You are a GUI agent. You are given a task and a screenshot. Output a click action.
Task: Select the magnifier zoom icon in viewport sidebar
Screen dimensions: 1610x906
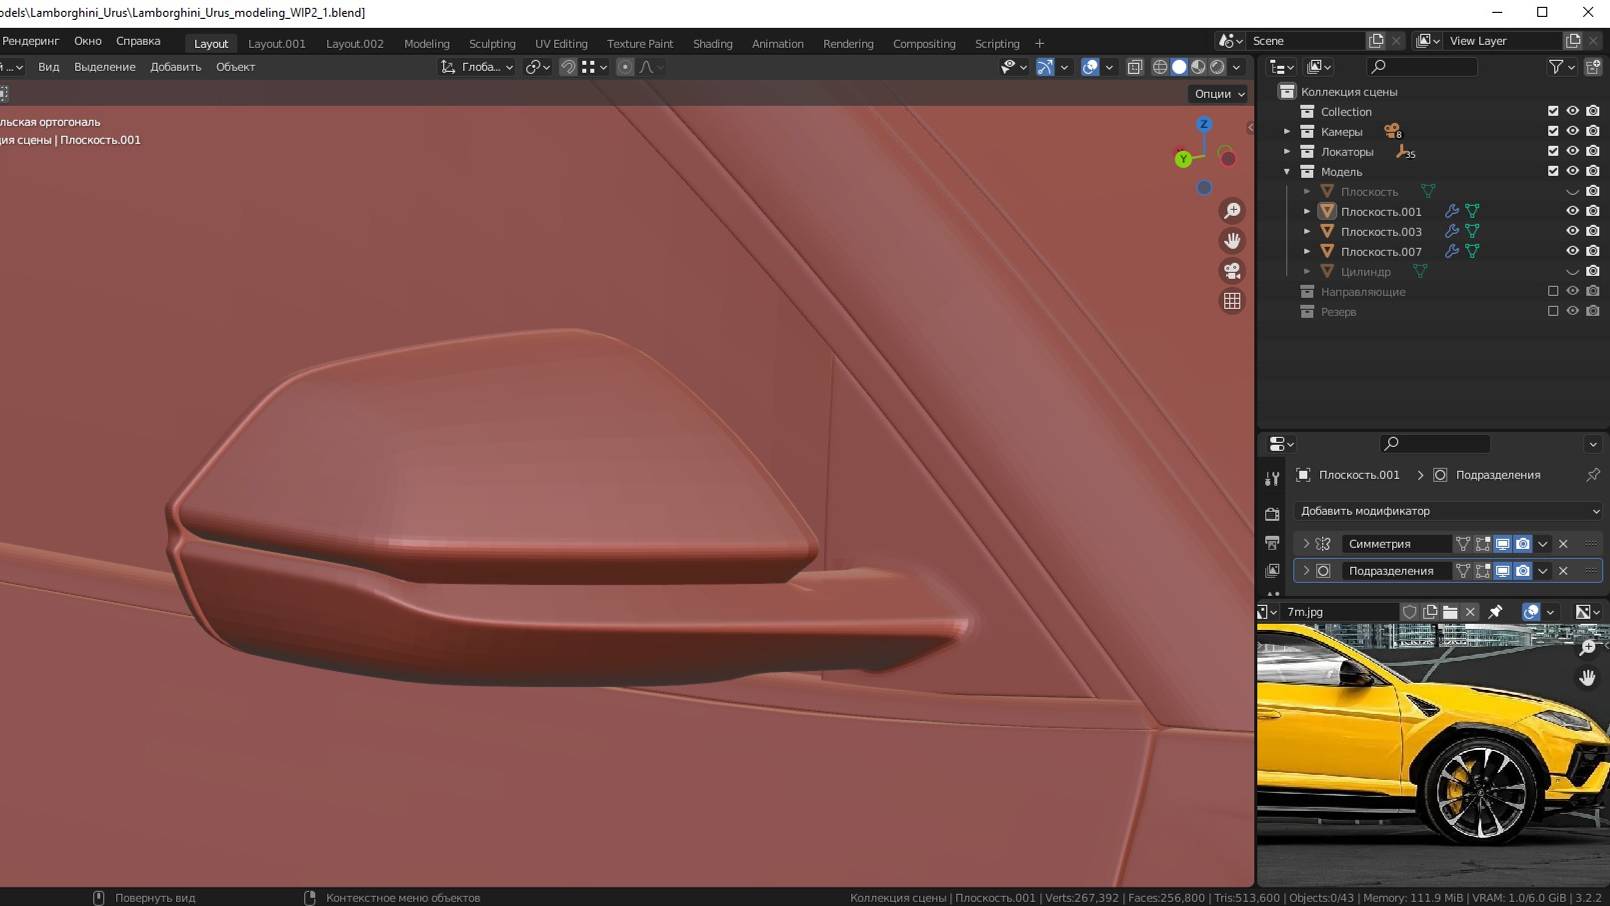[1232, 211]
